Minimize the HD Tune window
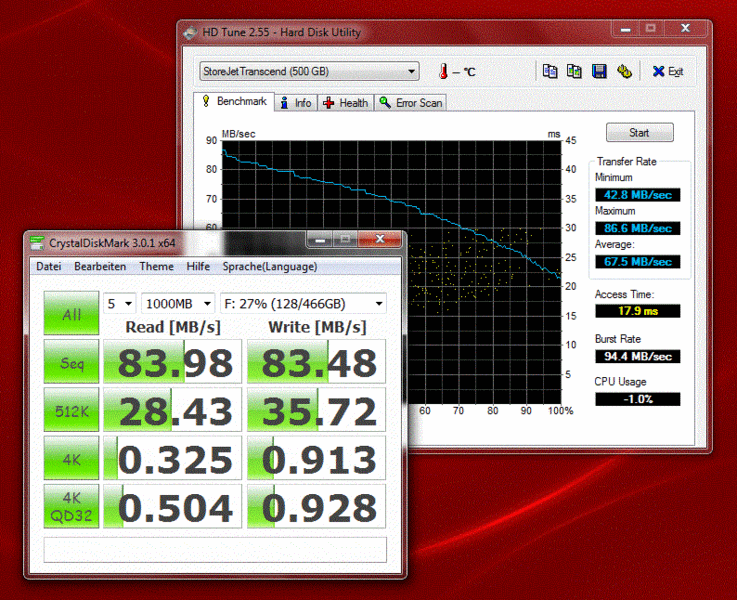Screen dimensions: 737x600 [x=626, y=29]
